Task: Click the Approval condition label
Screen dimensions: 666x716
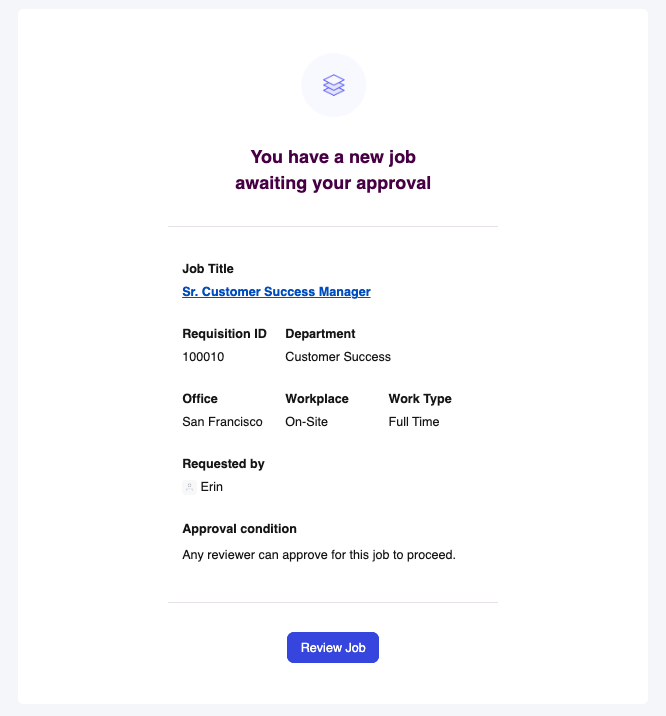Action: point(239,529)
